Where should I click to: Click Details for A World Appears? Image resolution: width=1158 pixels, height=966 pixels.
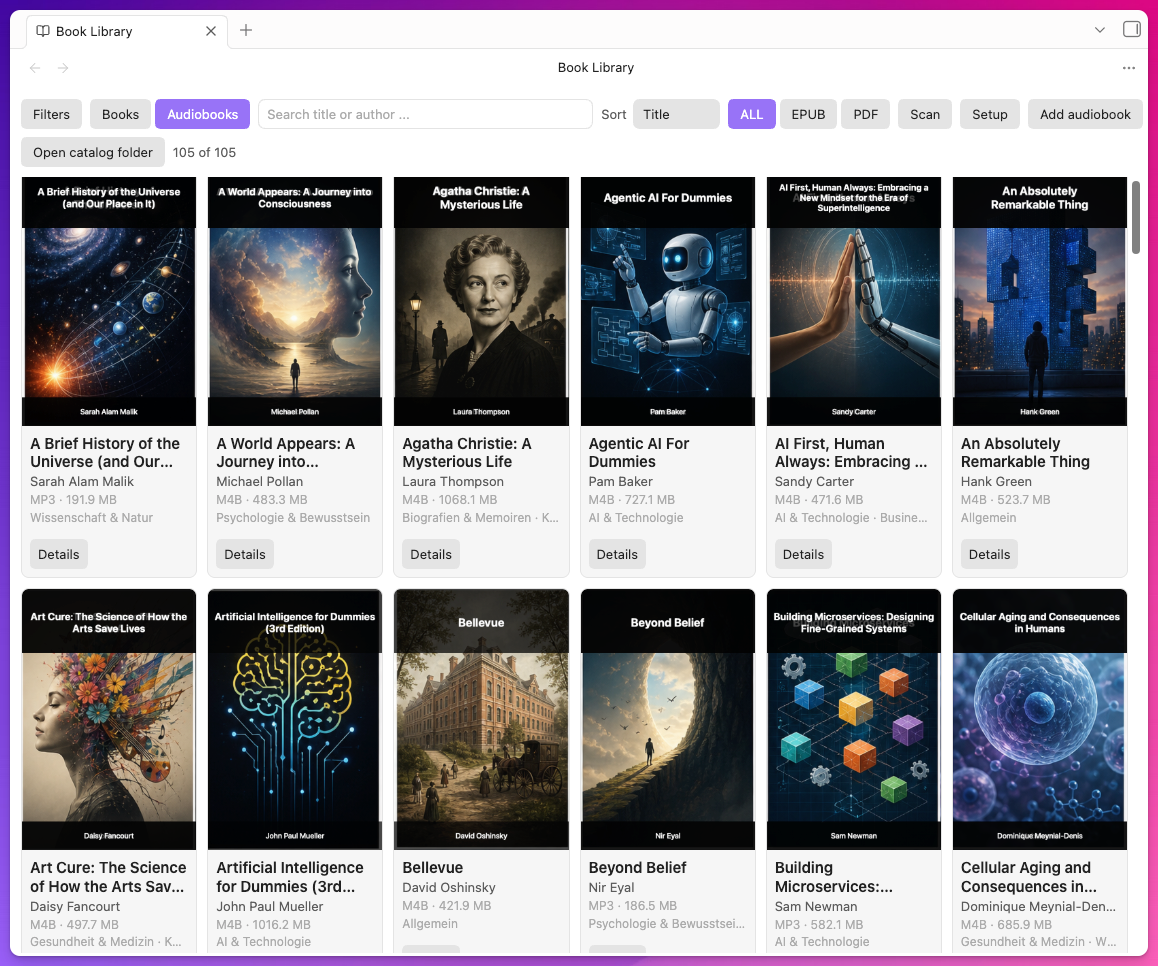pos(244,554)
